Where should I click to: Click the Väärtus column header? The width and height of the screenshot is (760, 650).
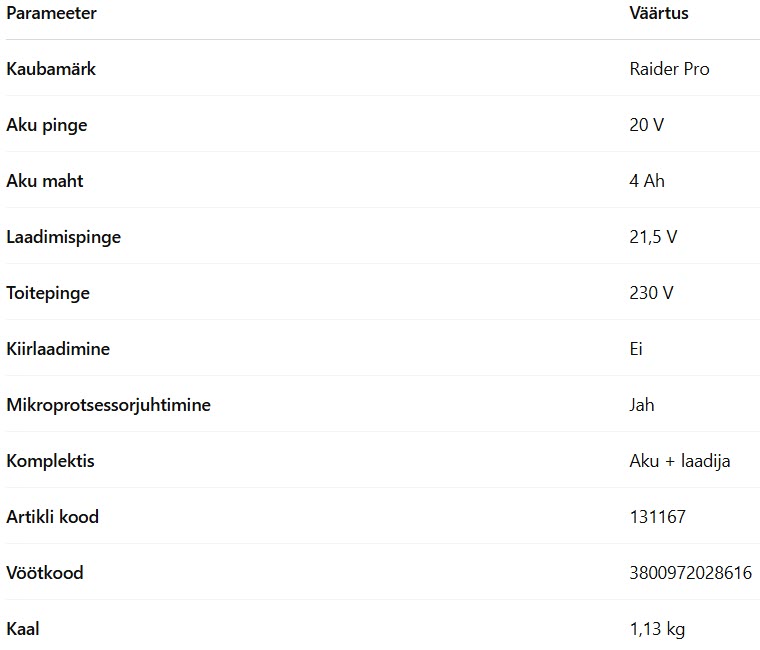click(x=659, y=13)
